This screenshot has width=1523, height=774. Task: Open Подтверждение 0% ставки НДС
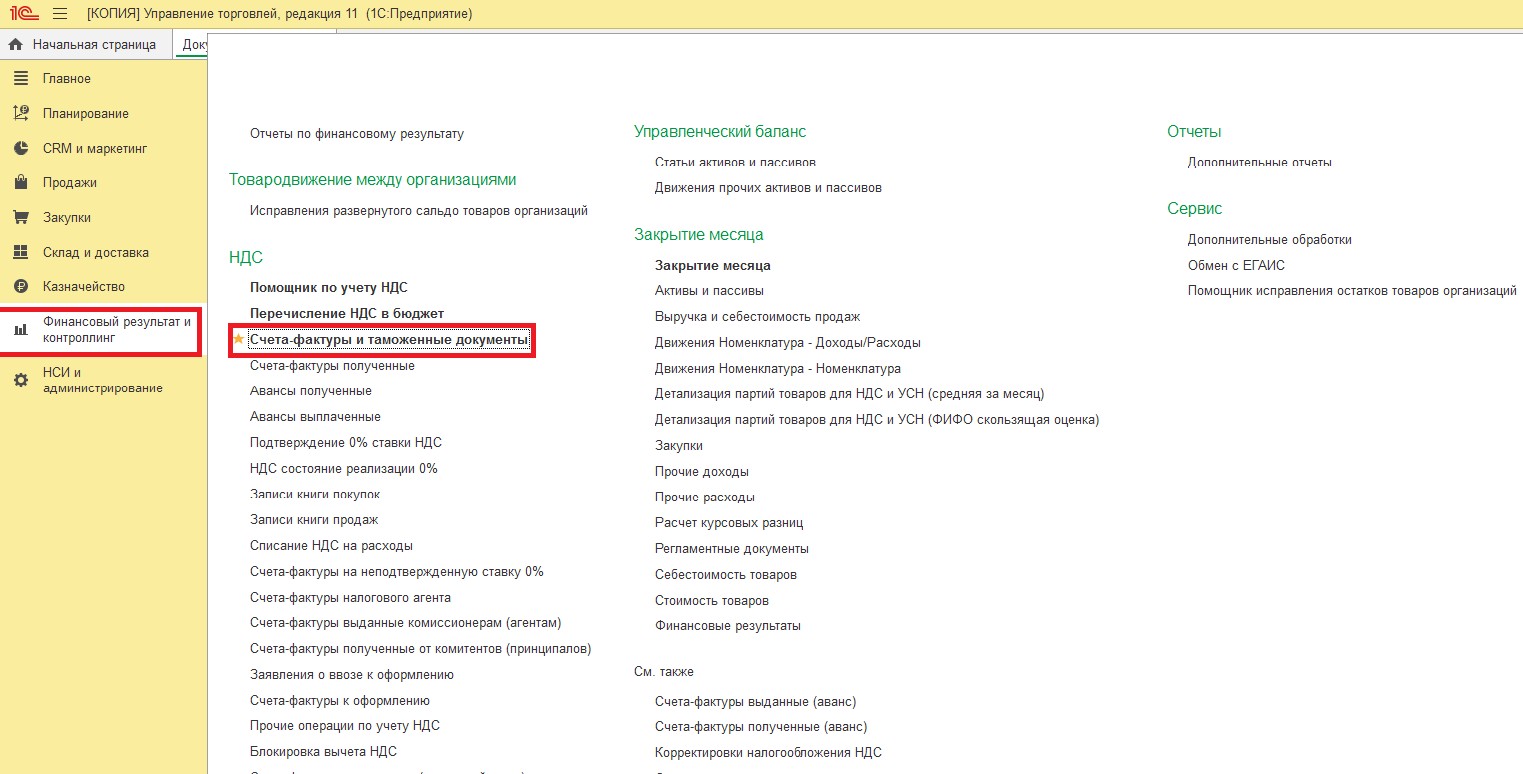click(x=346, y=442)
